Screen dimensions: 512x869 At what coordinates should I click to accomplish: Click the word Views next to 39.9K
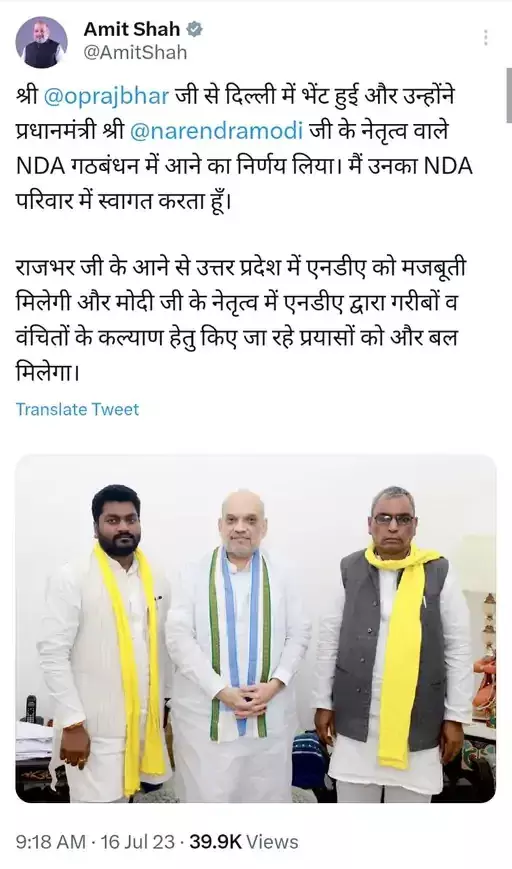coord(272,842)
